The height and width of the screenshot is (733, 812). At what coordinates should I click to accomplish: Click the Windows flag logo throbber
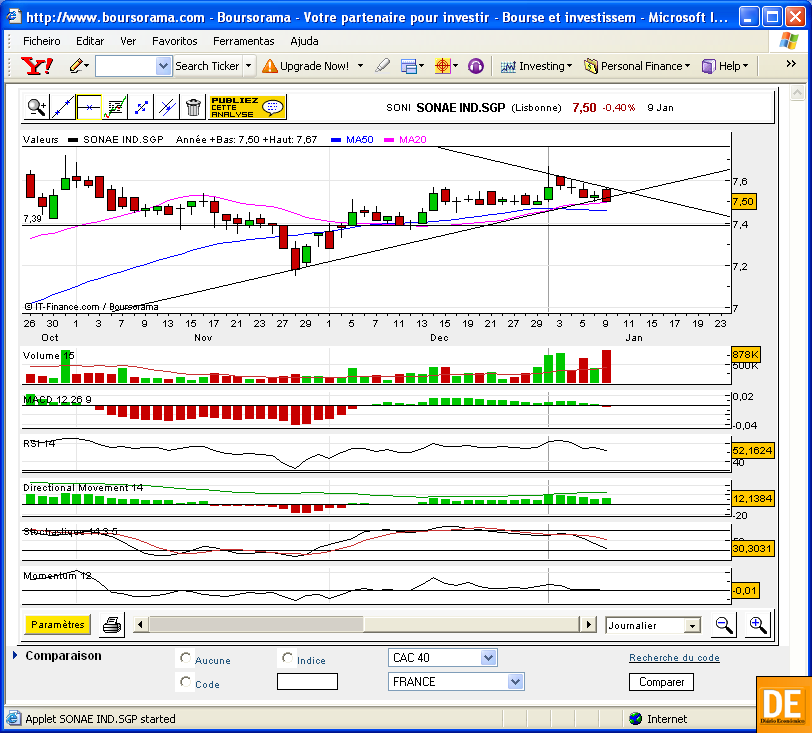click(789, 41)
